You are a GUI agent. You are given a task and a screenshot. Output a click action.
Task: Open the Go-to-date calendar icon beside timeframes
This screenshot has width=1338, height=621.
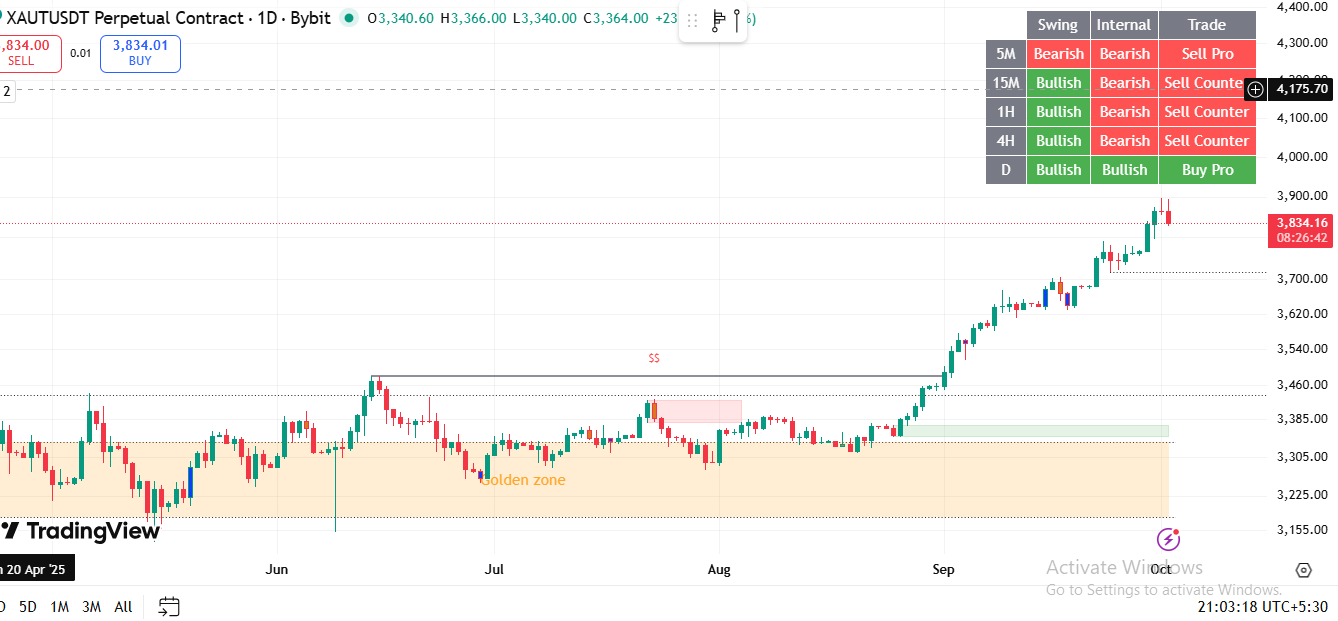coord(168,606)
